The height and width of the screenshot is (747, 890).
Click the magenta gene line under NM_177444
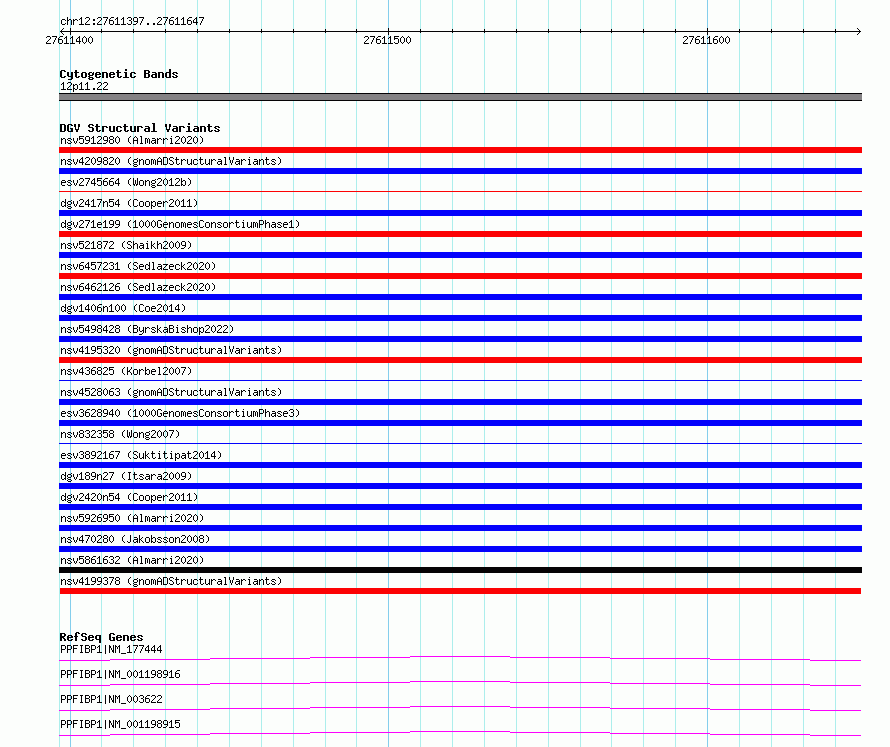tap(460, 657)
